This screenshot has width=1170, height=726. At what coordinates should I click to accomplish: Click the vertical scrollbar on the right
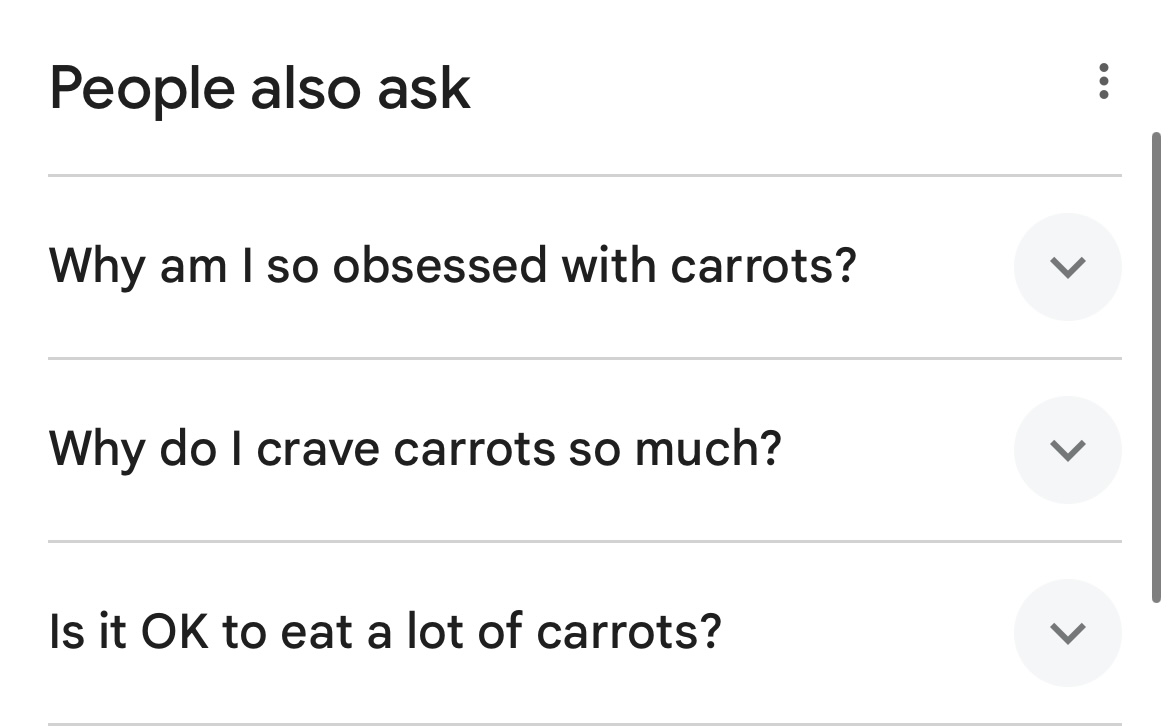(x=1157, y=366)
